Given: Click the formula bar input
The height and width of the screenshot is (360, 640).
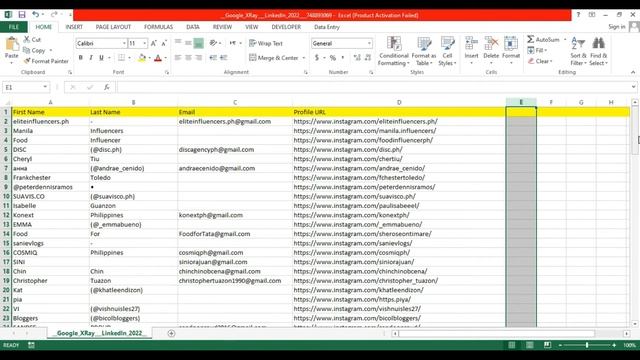Looking at the screenshot, I should 373,87.
